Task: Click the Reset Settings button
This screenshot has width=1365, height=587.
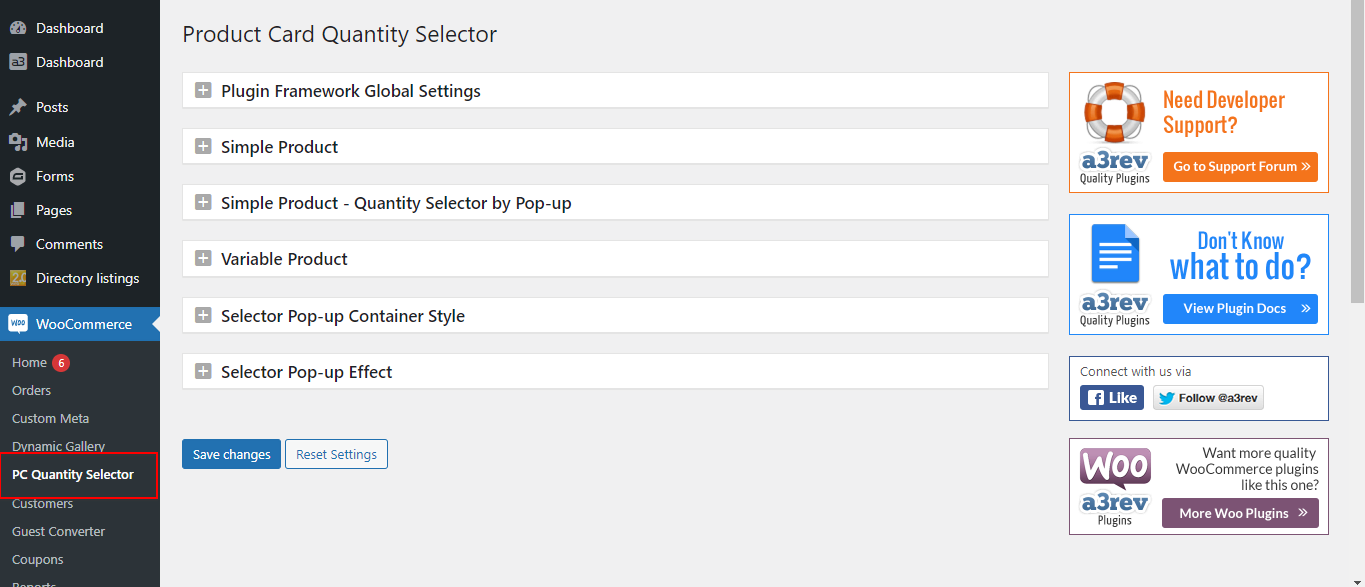Action: click(336, 454)
